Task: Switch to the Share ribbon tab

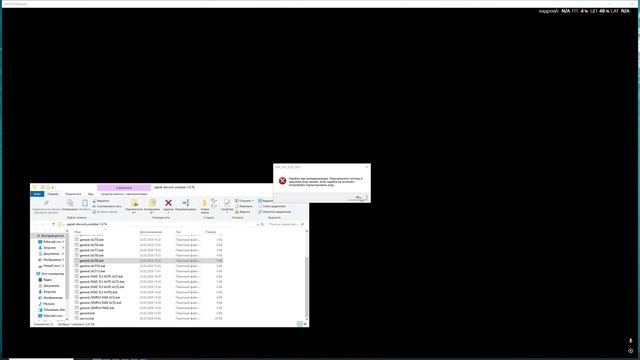Action: tap(73, 194)
